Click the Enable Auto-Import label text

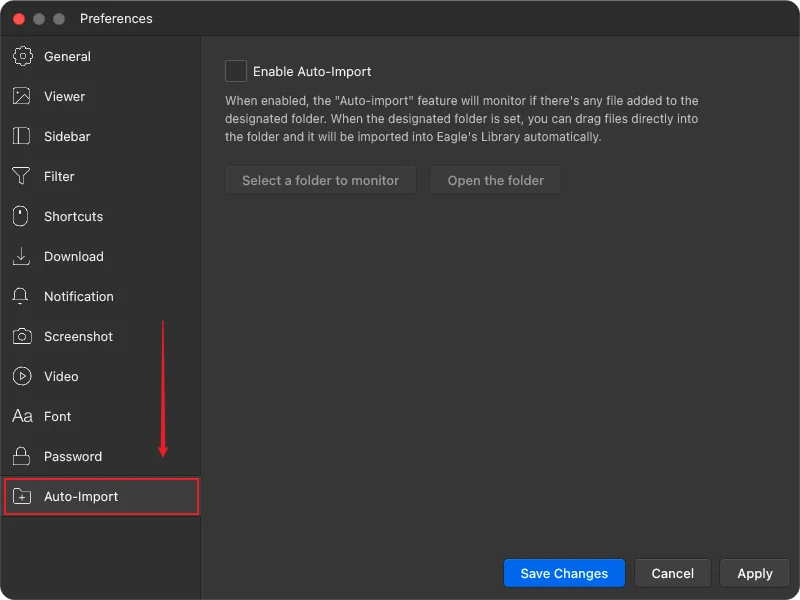tap(312, 71)
